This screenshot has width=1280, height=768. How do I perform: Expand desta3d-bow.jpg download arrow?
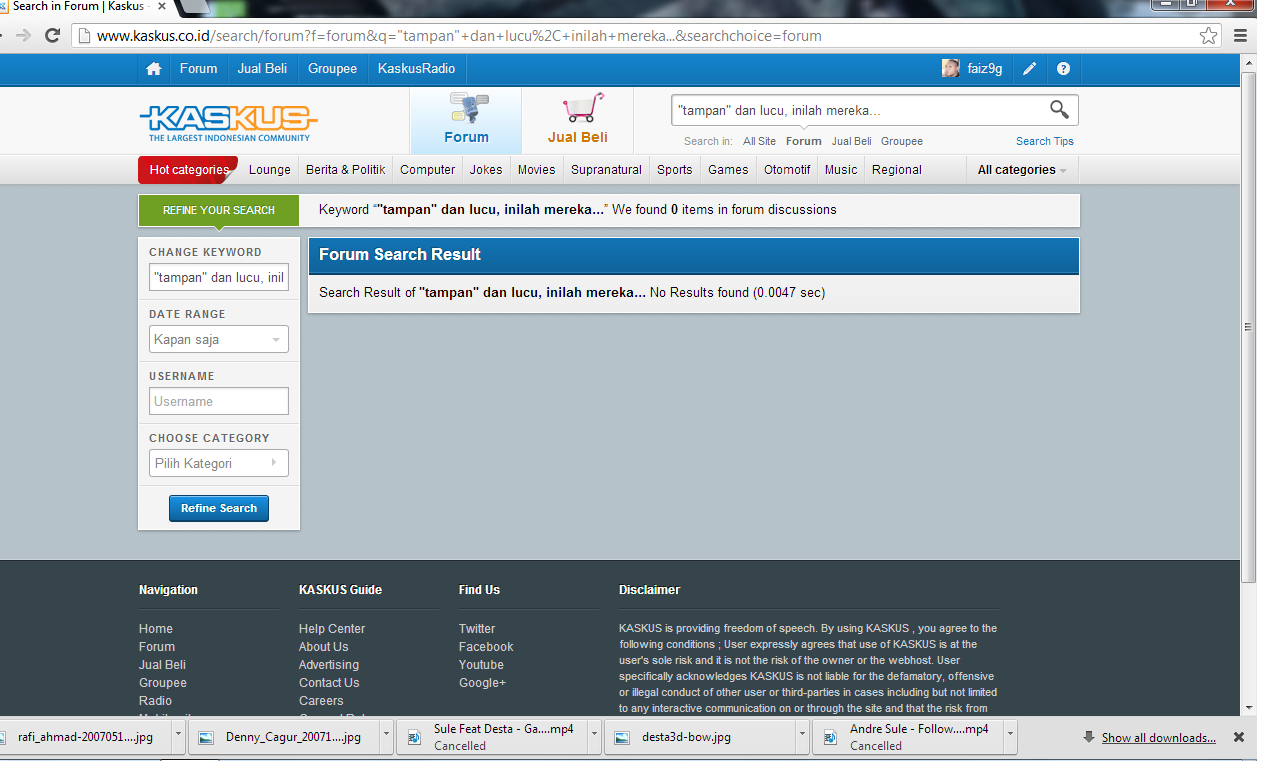pos(802,737)
